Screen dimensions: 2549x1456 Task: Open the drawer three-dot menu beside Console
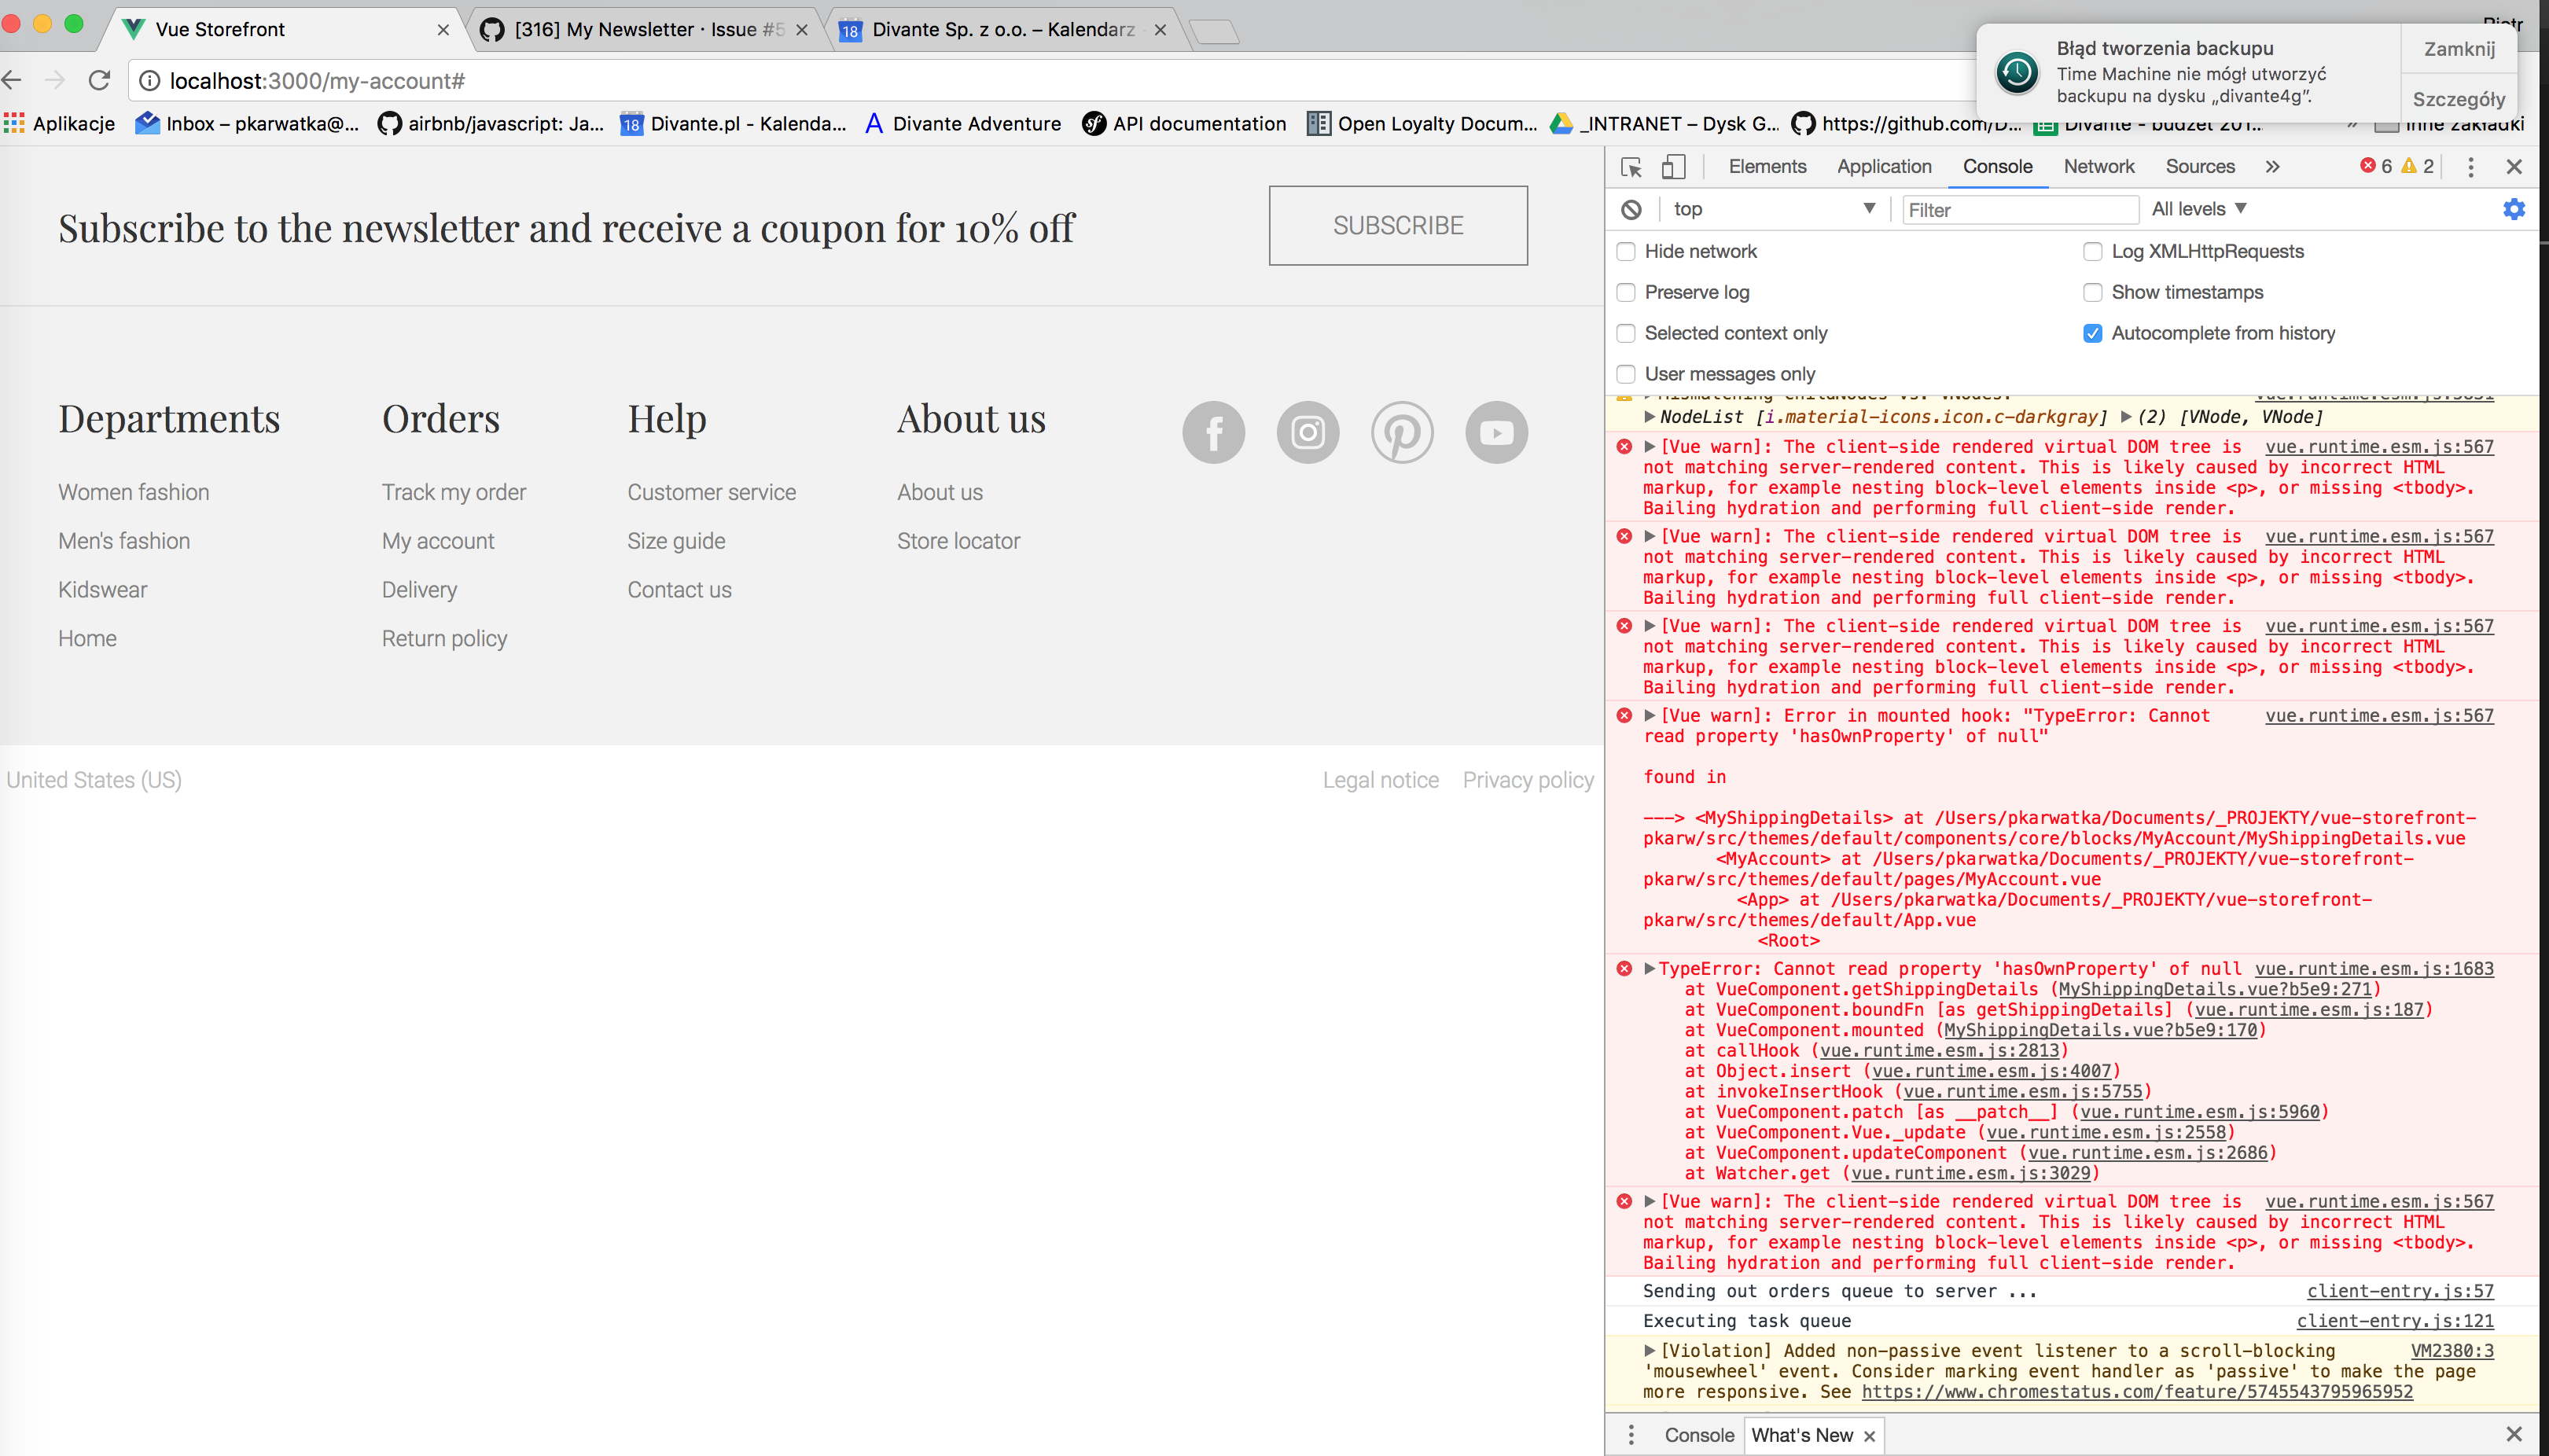coord(1631,1435)
